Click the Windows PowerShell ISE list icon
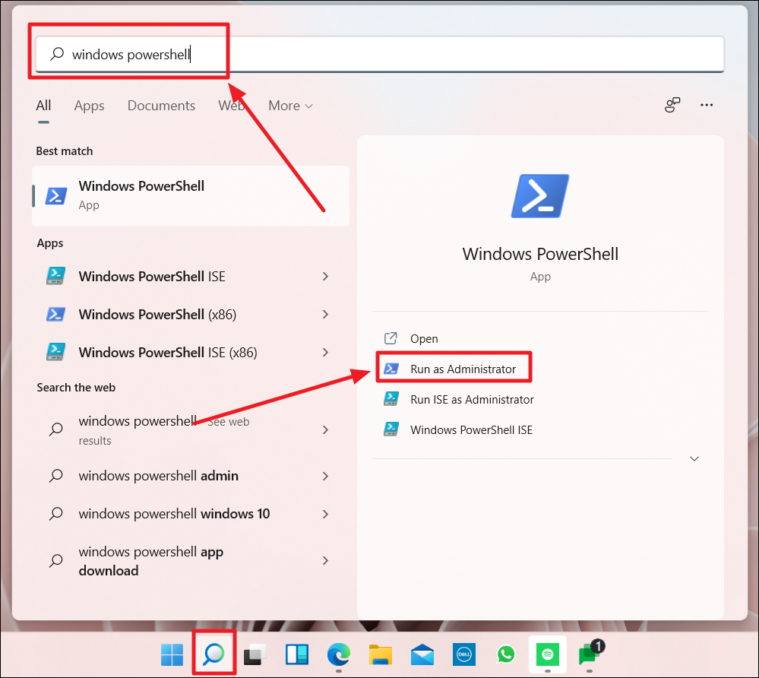The width and height of the screenshot is (759, 678). coord(55,276)
